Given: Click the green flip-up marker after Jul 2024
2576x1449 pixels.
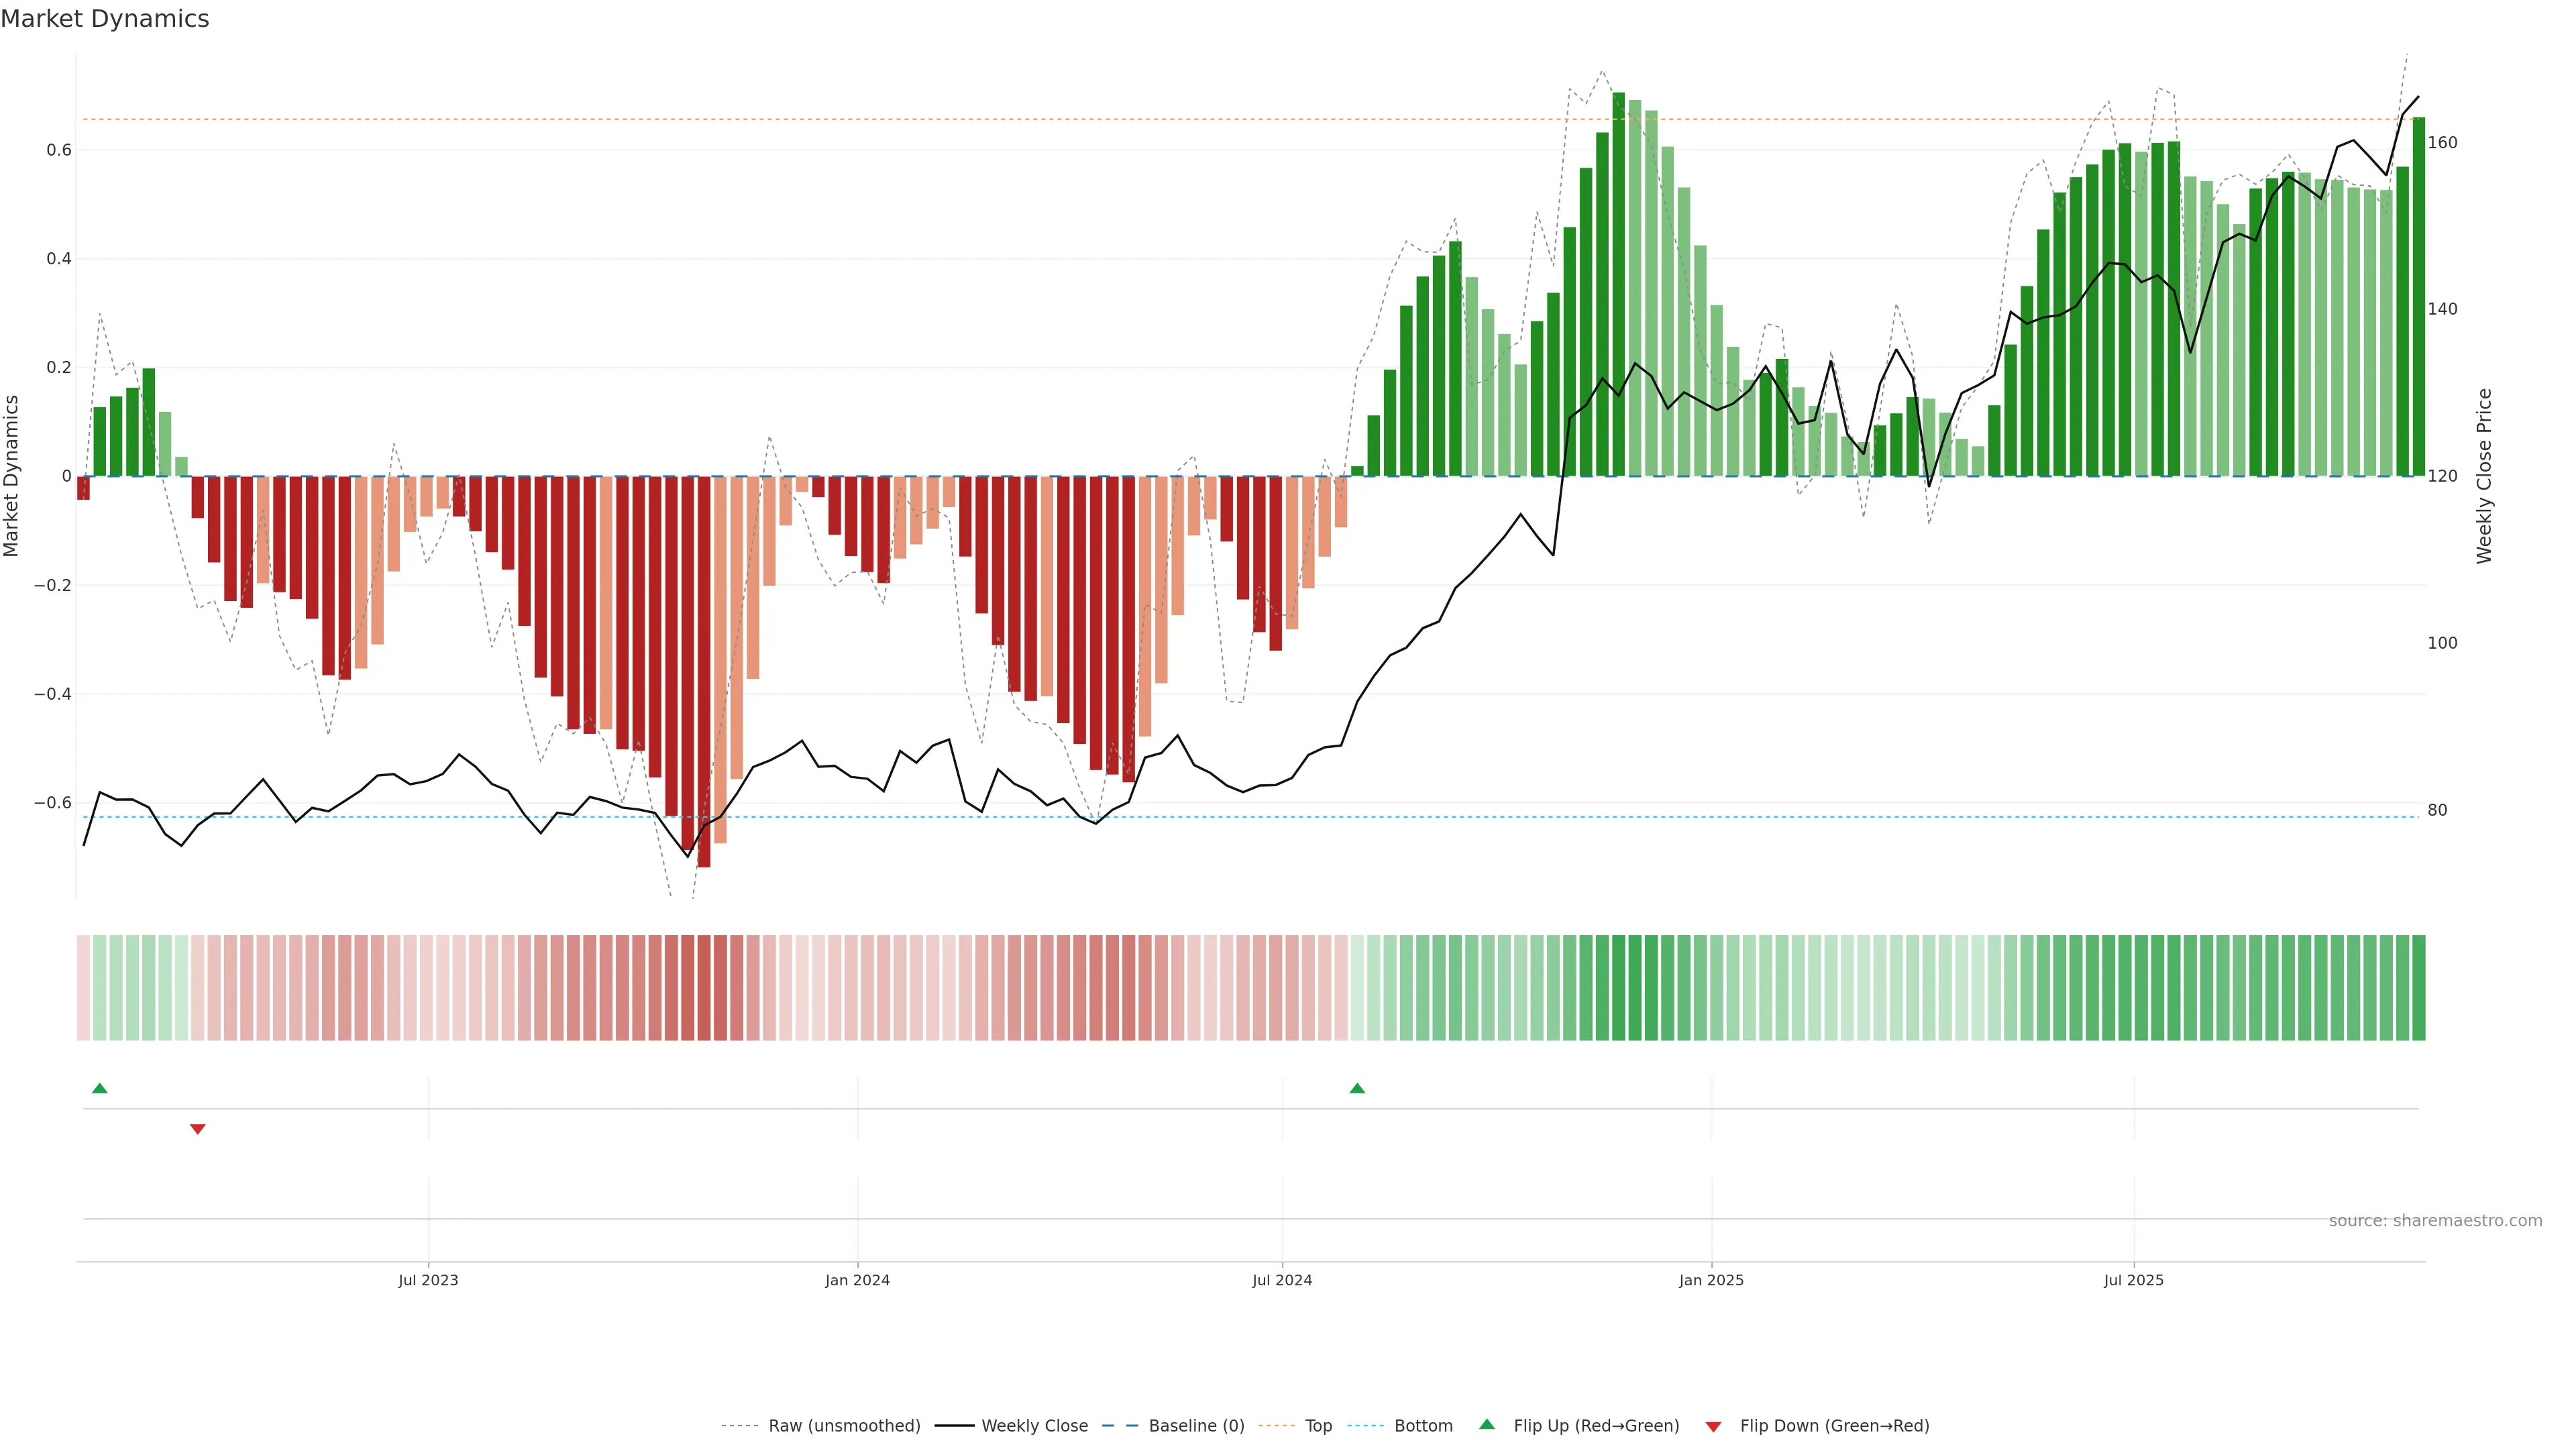Looking at the screenshot, I should point(1357,1088).
